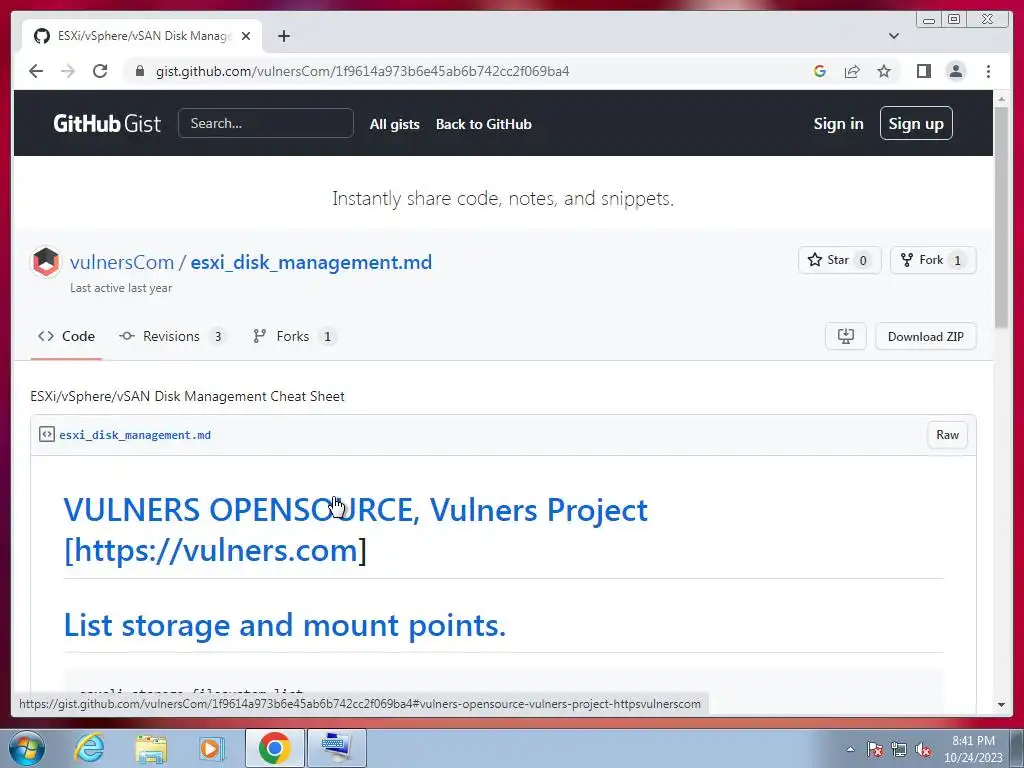This screenshot has width=1024, height=768.
Task: Click the page vertical scrollbar thumb
Action: (x=1001, y=217)
